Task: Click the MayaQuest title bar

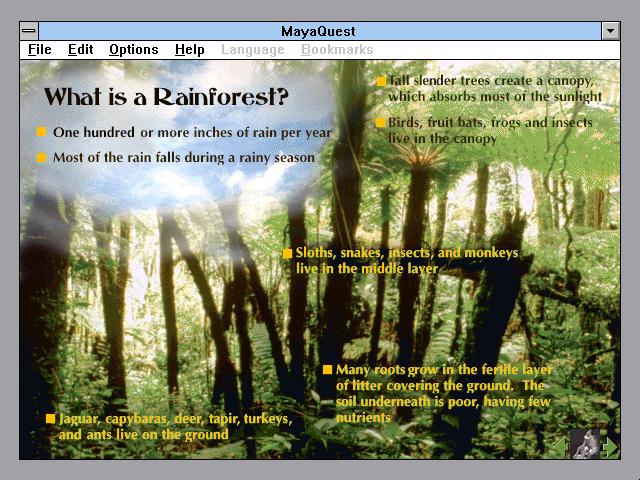Action: [x=319, y=31]
